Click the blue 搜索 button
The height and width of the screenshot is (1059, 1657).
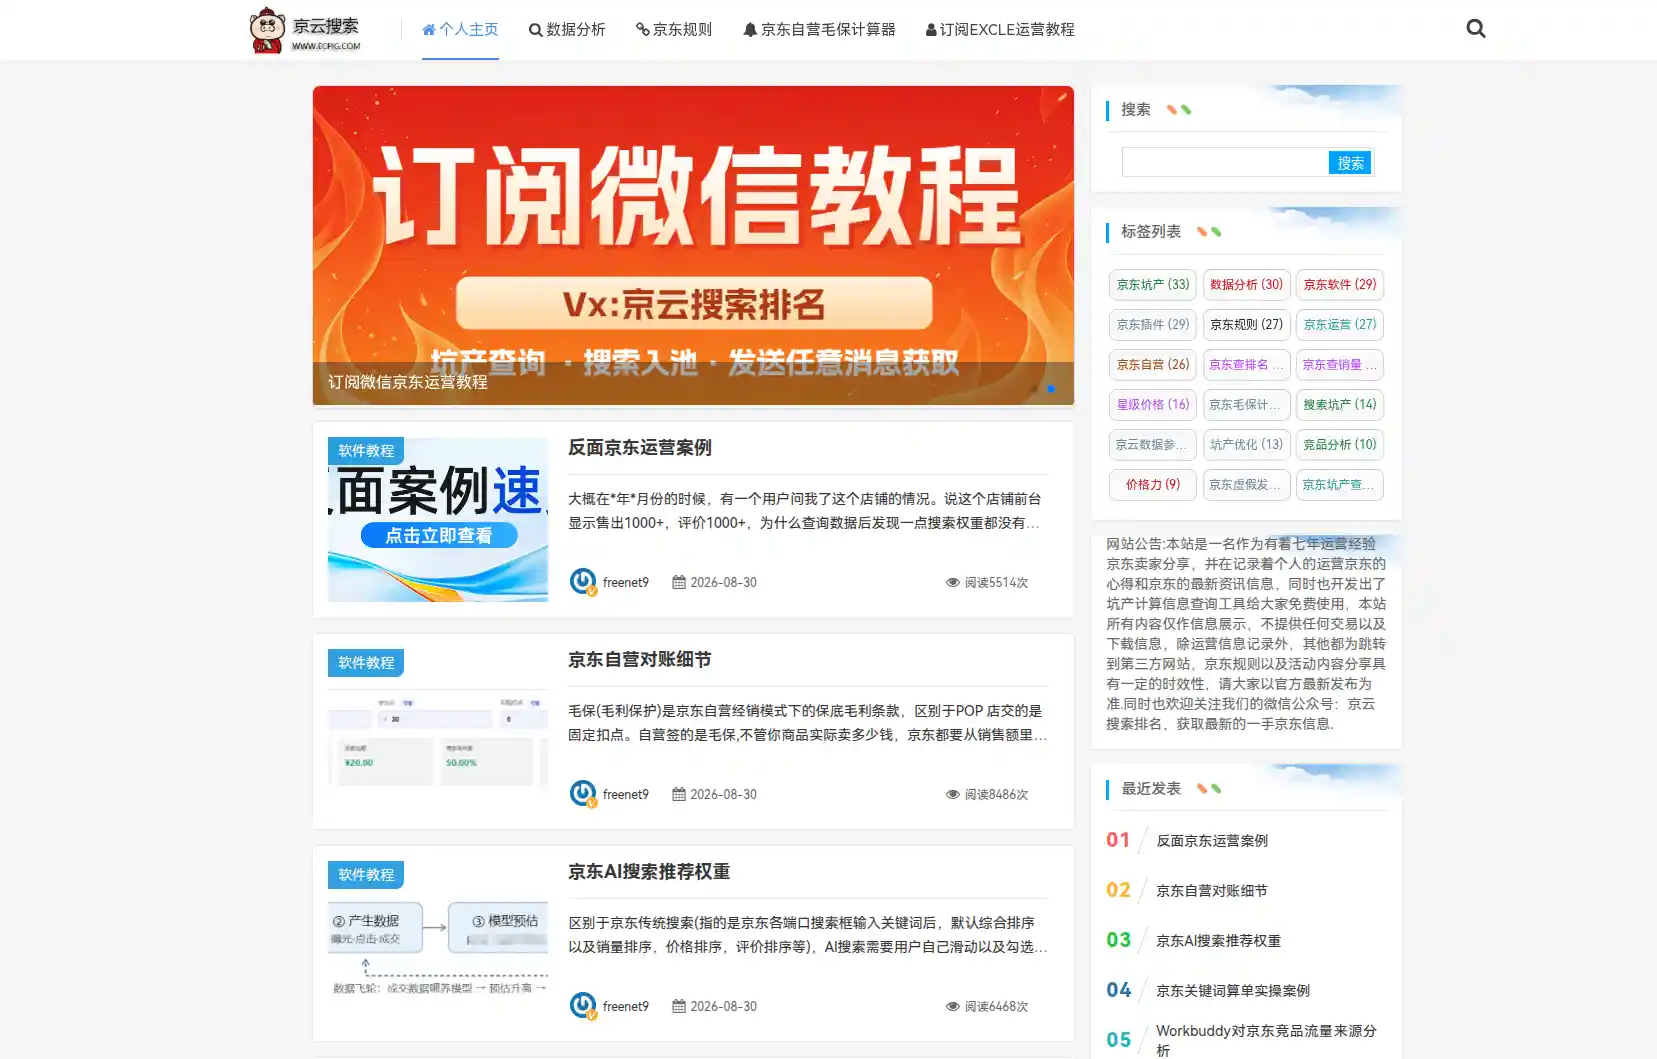(x=1350, y=163)
